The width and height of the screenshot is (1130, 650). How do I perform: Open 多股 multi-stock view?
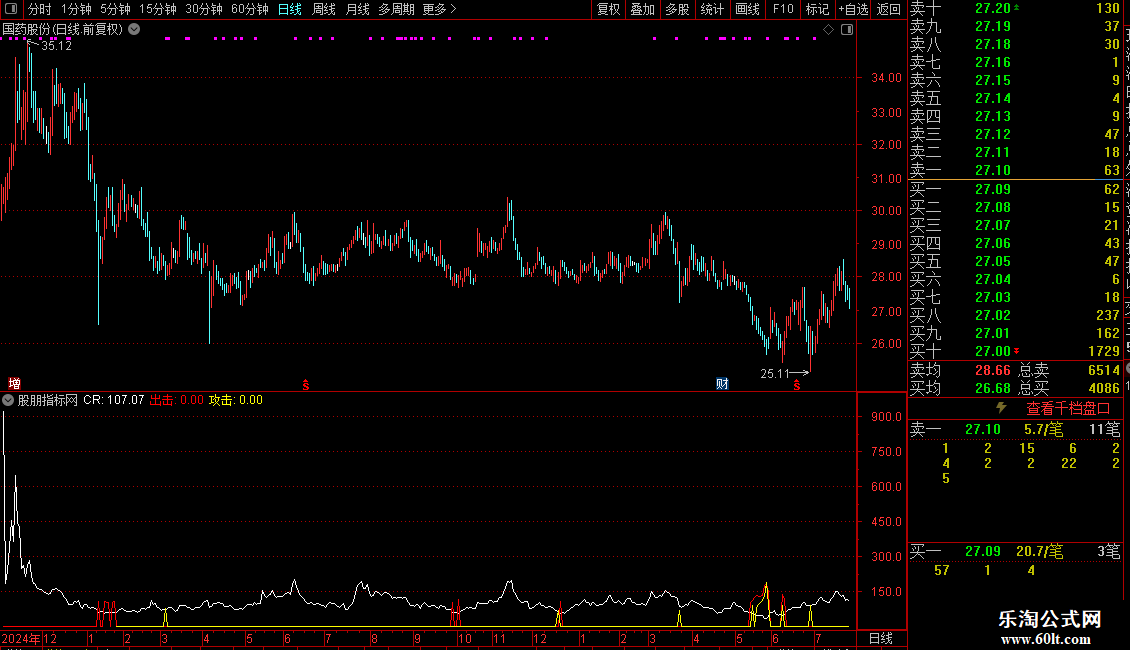click(677, 9)
